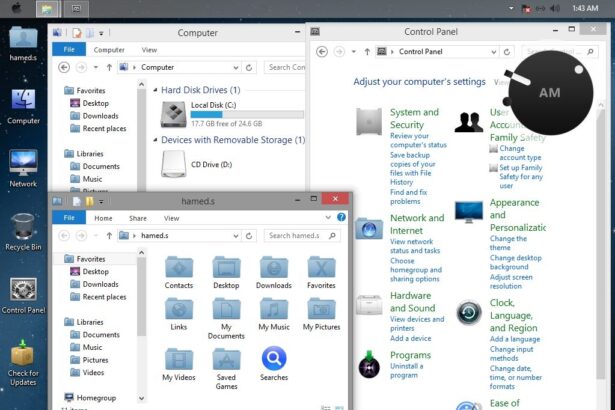Image resolution: width=615 pixels, height=410 pixels.
Task: Click Change desktop background link
Action: coord(515,262)
